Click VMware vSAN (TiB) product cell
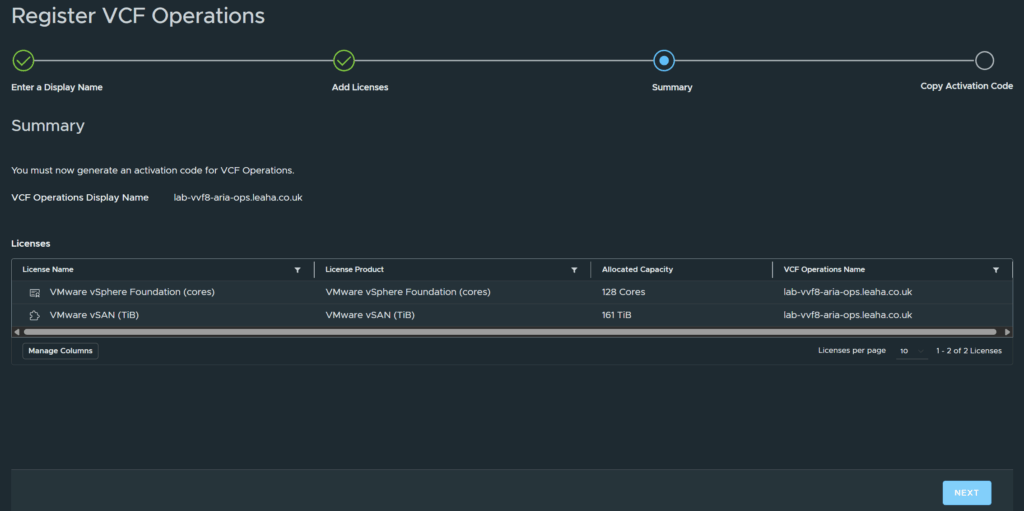The image size is (1024, 511). click(370, 315)
